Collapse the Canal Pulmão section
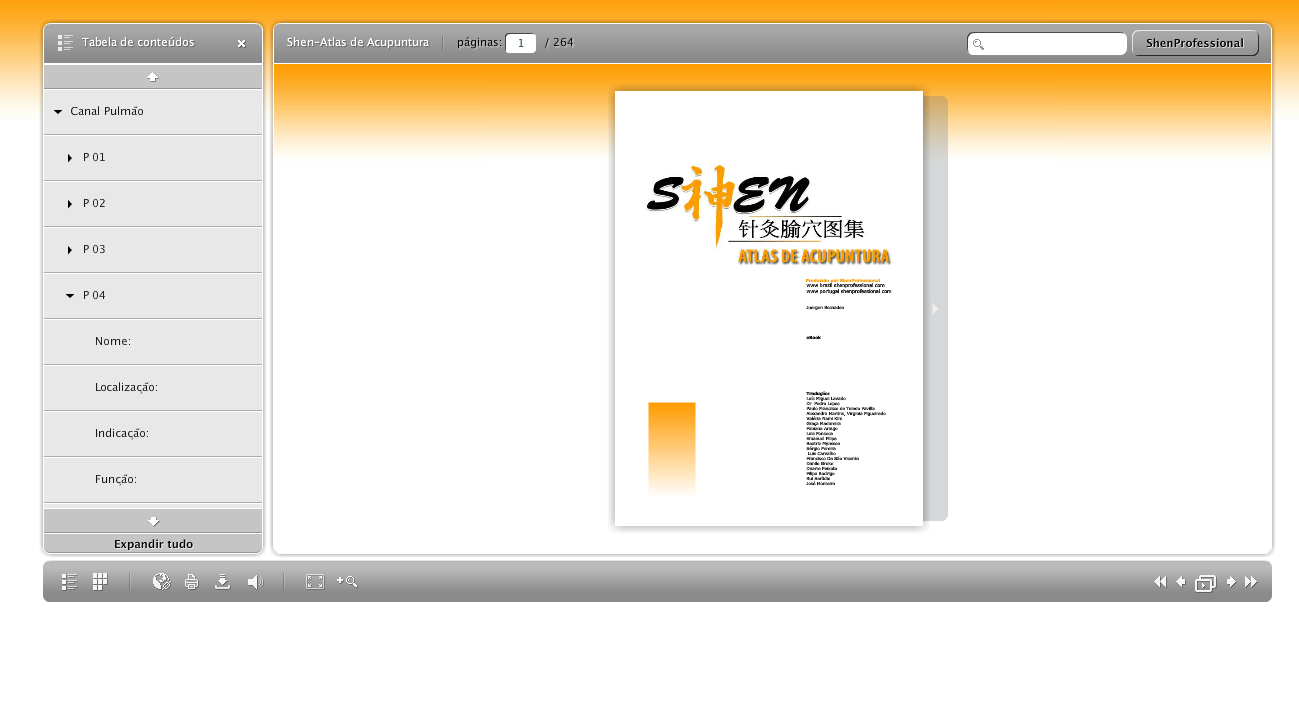The image size is (1299, 726). (x=57, y=111)
